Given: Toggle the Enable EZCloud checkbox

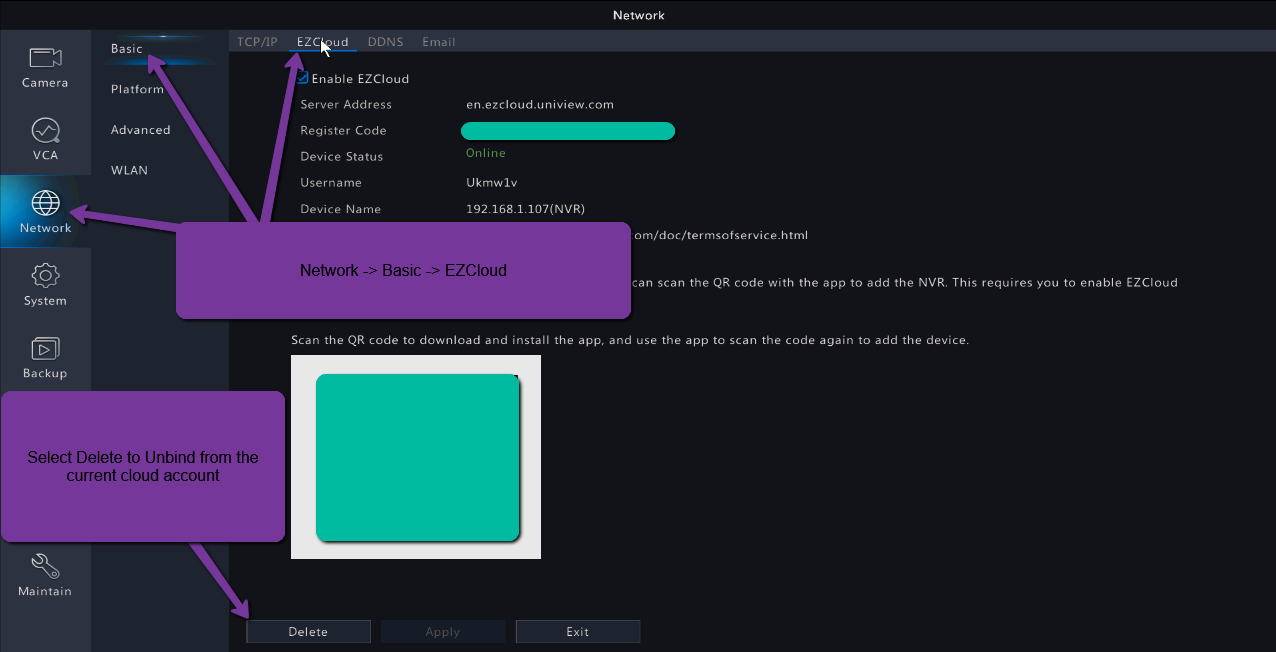Looking at the screenshot, I should point(302,78).
